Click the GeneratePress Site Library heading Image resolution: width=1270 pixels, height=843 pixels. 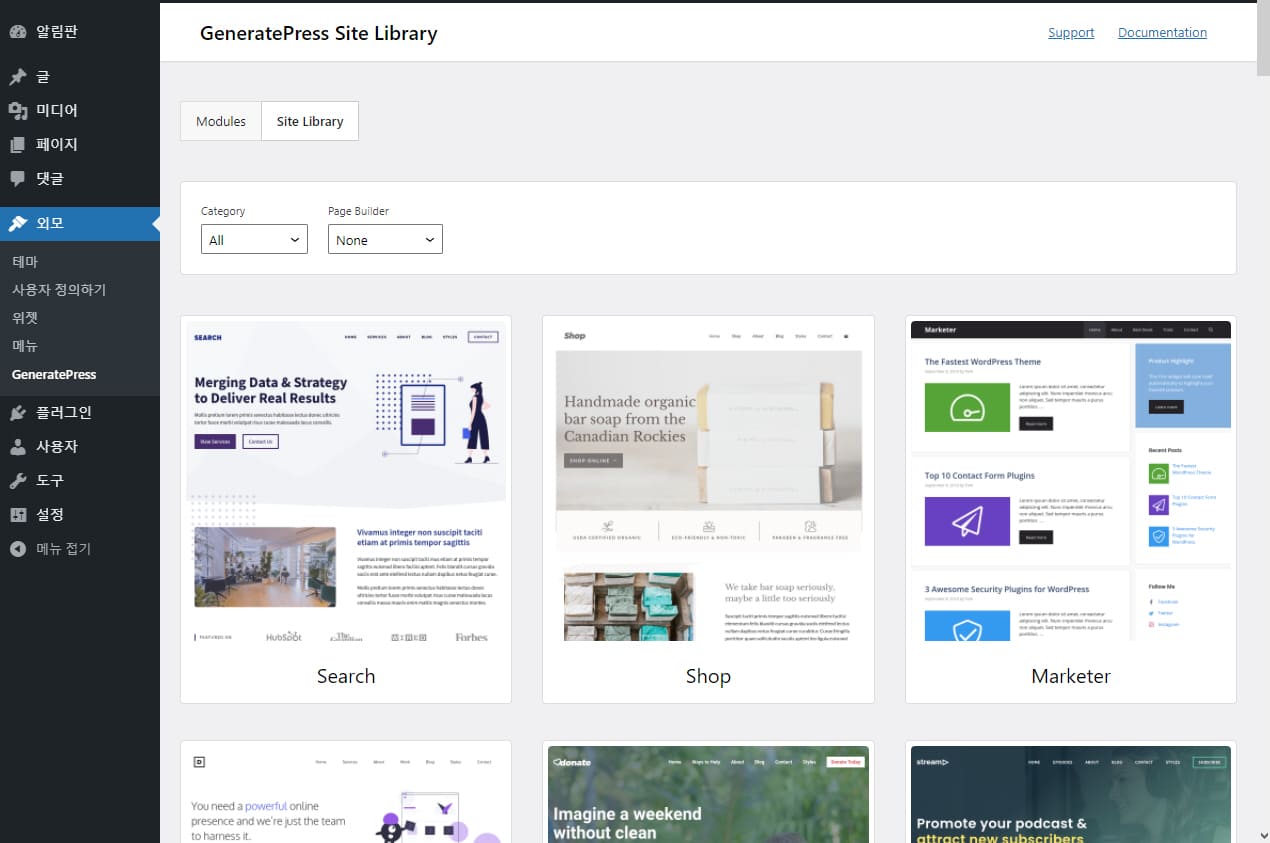[x=319, y=33]
